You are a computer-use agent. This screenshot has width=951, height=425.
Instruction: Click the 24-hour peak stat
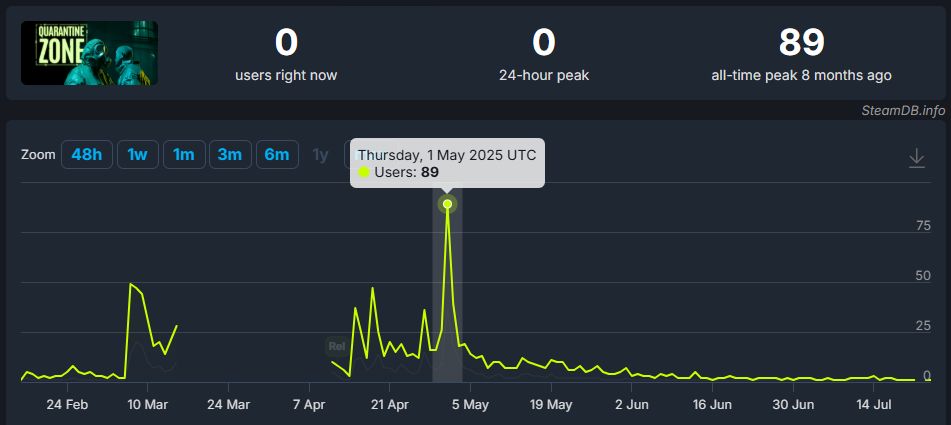(543, 43)
